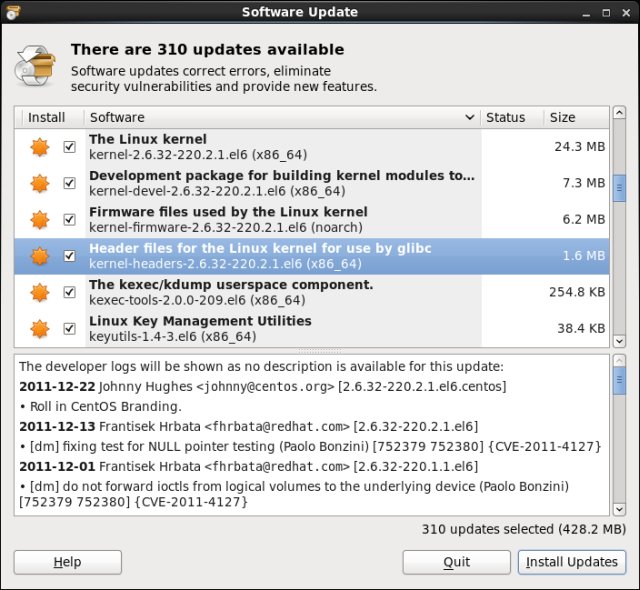Sort list by the Status column header
The width and height of the screenshot is (640, 590).
coord(512,118)
